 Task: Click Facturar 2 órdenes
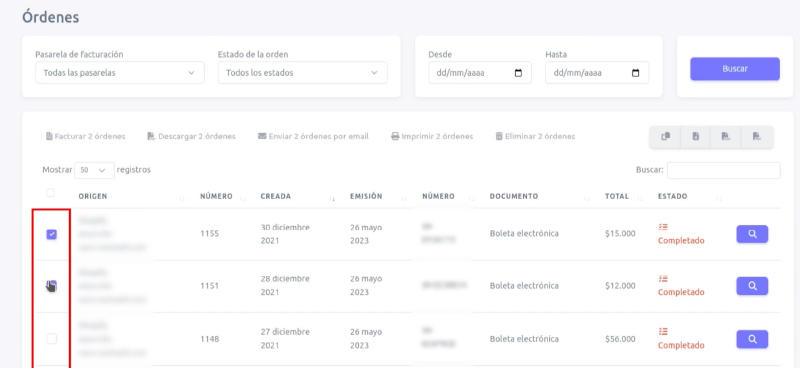pyautogui.click(x=86, y=137)
